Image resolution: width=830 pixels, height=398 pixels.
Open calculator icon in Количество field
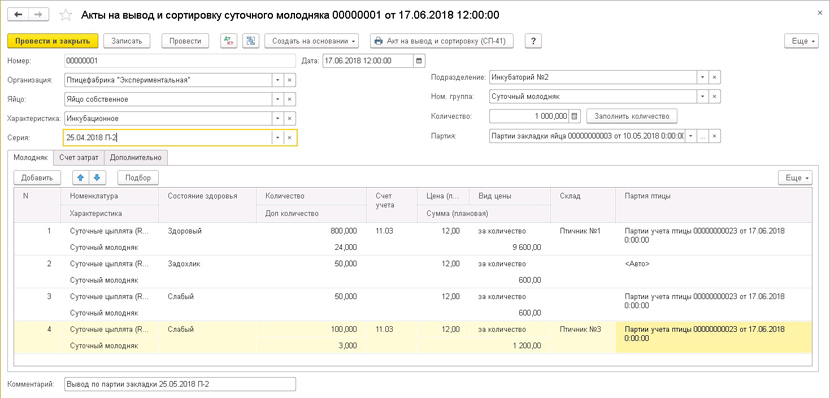tap(575, 116)
